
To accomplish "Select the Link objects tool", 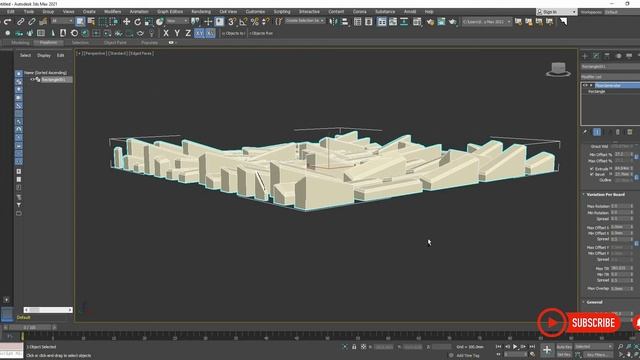I will (20, 22).
